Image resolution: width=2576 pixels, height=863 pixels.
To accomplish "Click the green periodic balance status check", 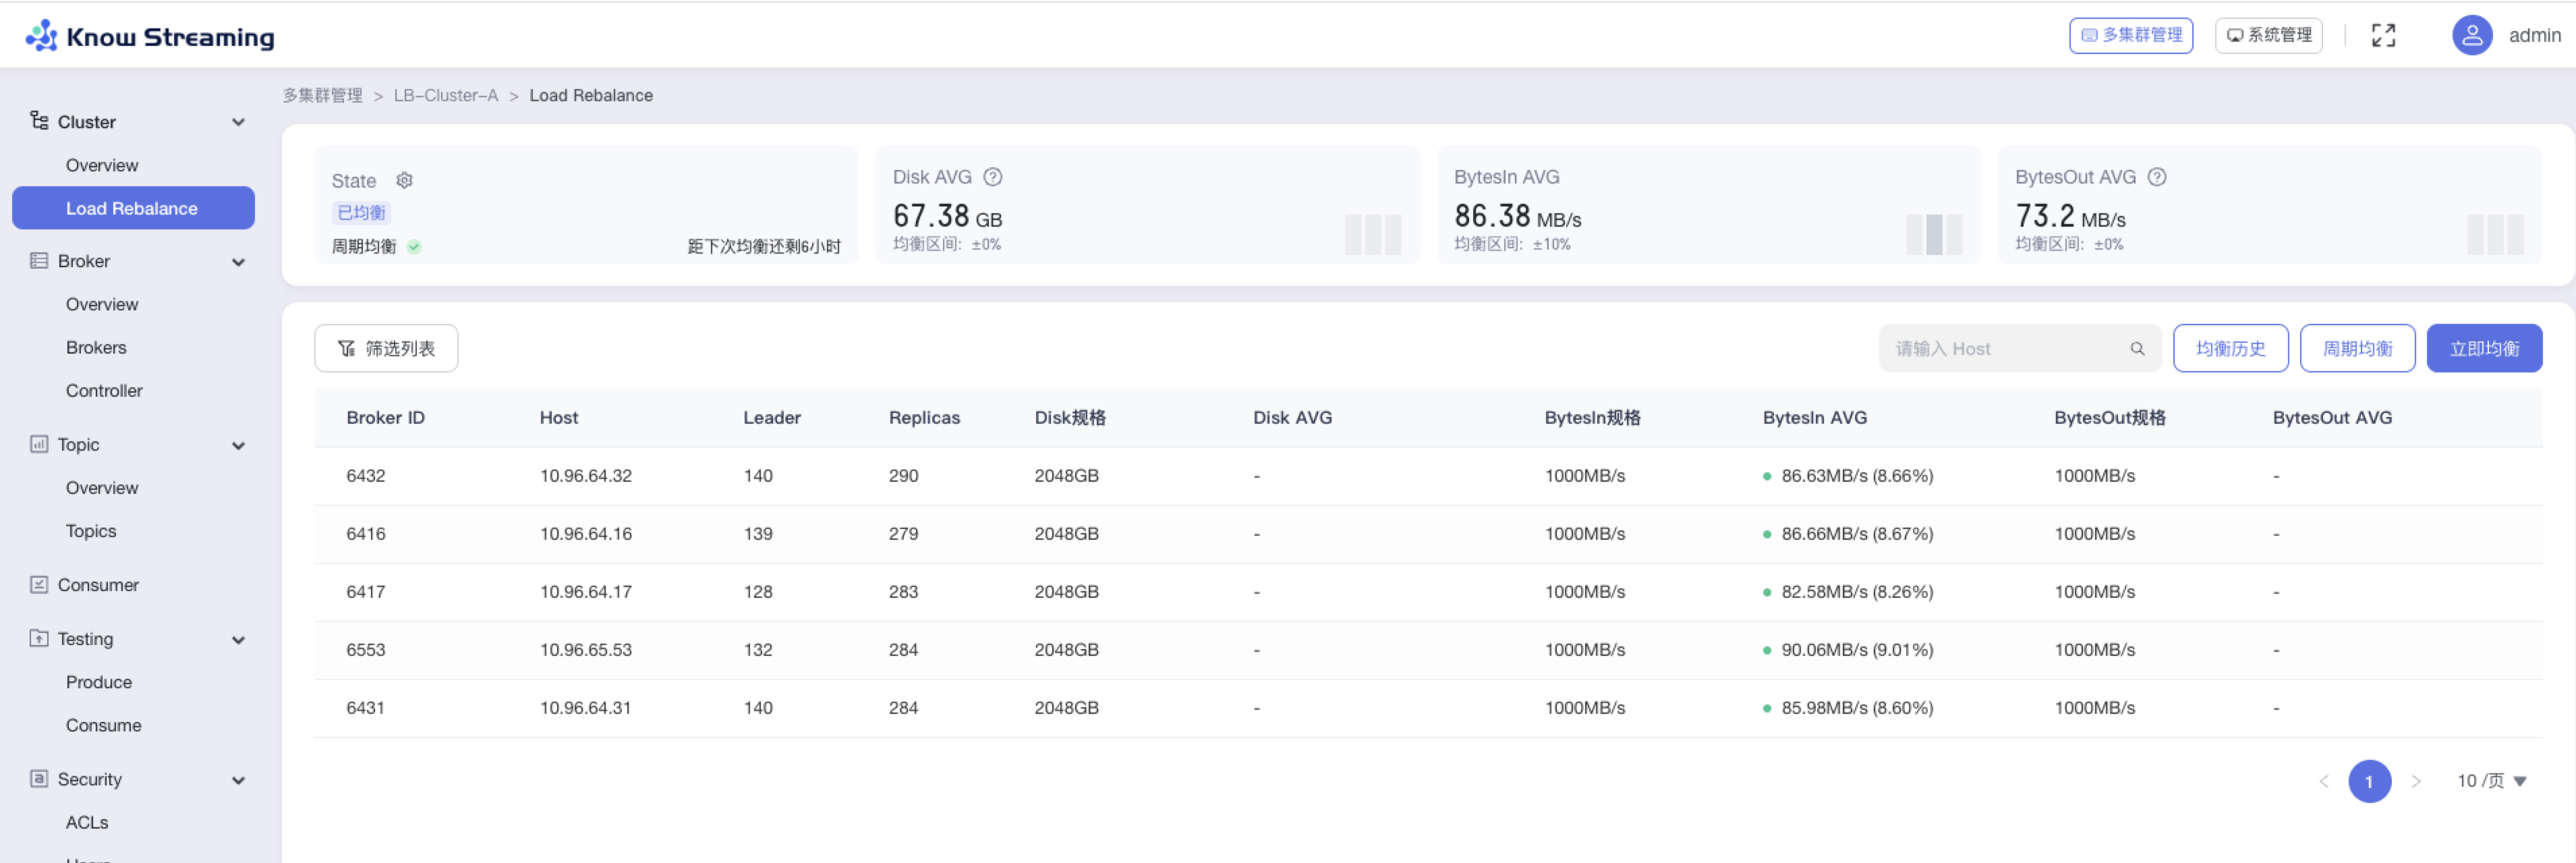I will tap(414, 247).
